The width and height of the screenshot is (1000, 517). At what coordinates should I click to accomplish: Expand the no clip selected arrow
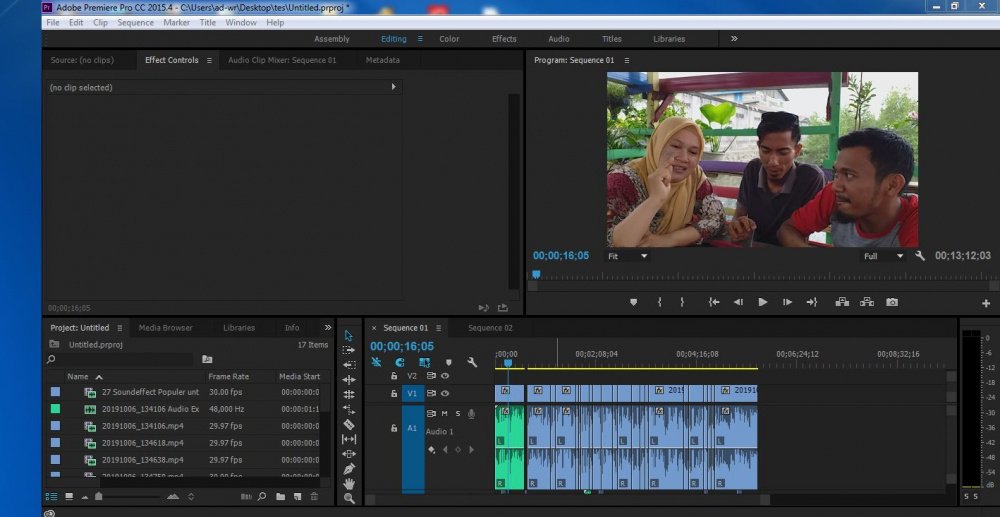(x=393, y=87)
